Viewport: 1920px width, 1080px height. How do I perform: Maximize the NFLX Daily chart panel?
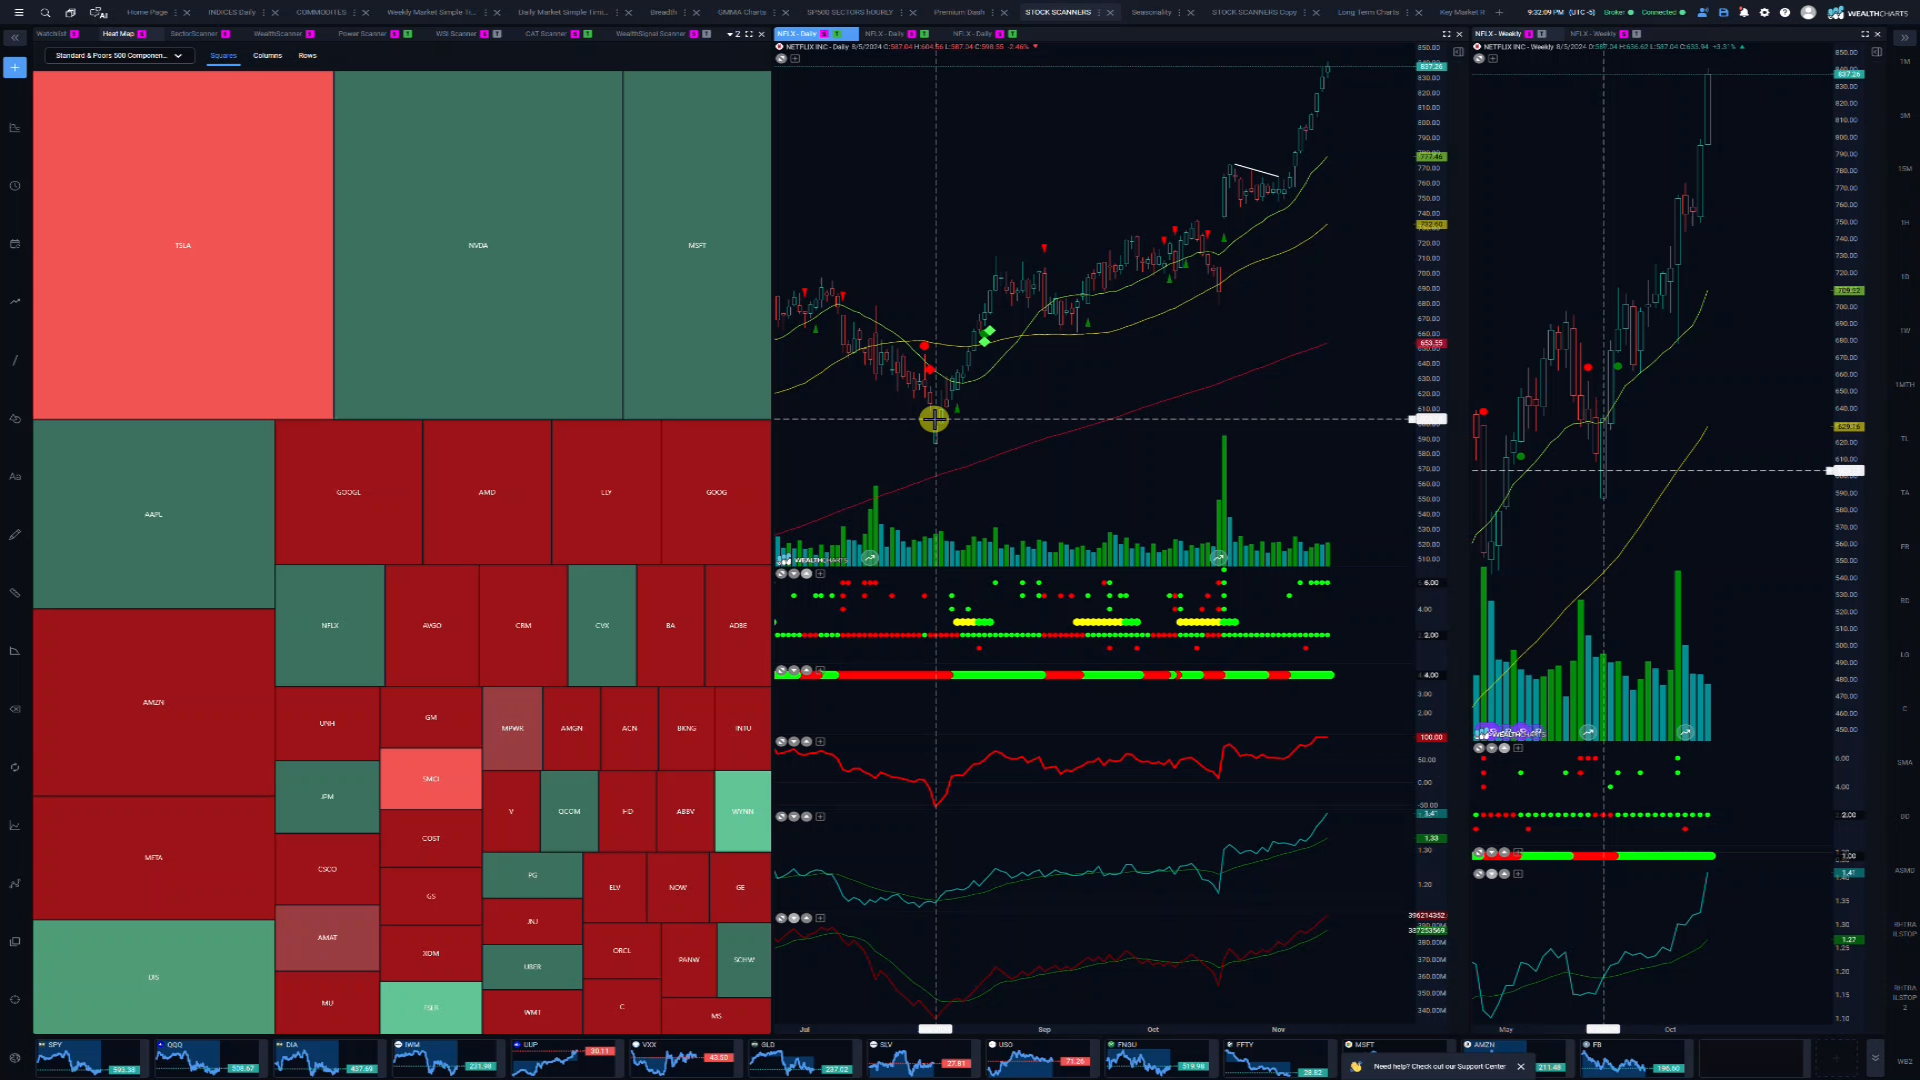[x=1446, y=34]
